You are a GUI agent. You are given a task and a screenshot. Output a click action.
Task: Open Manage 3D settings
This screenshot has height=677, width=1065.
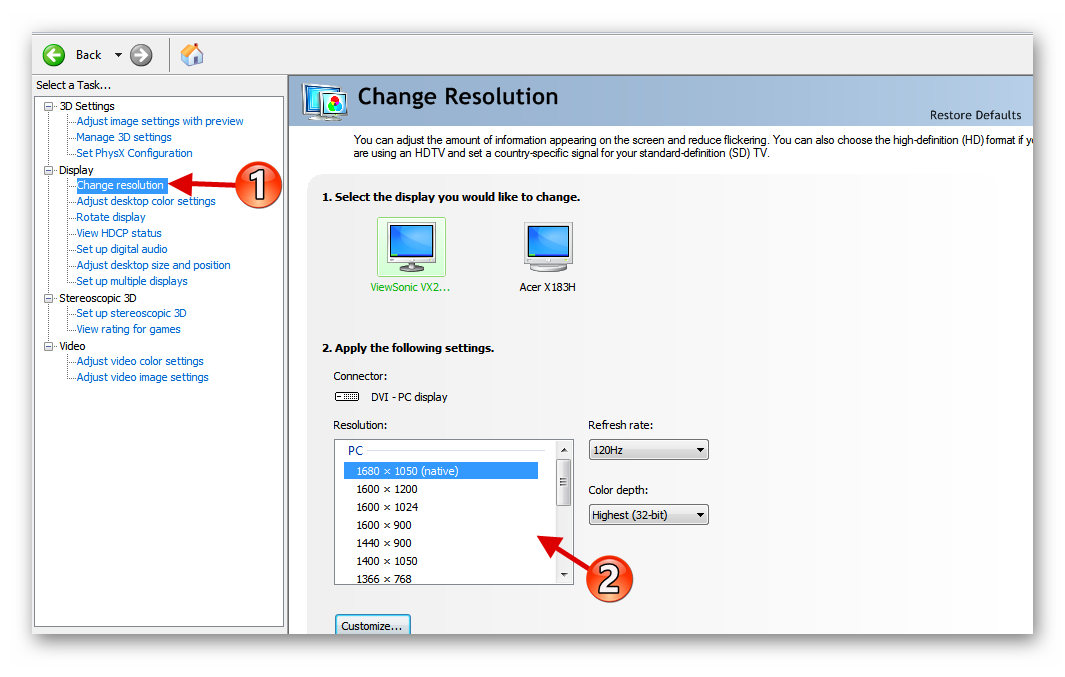pos(124,137)
